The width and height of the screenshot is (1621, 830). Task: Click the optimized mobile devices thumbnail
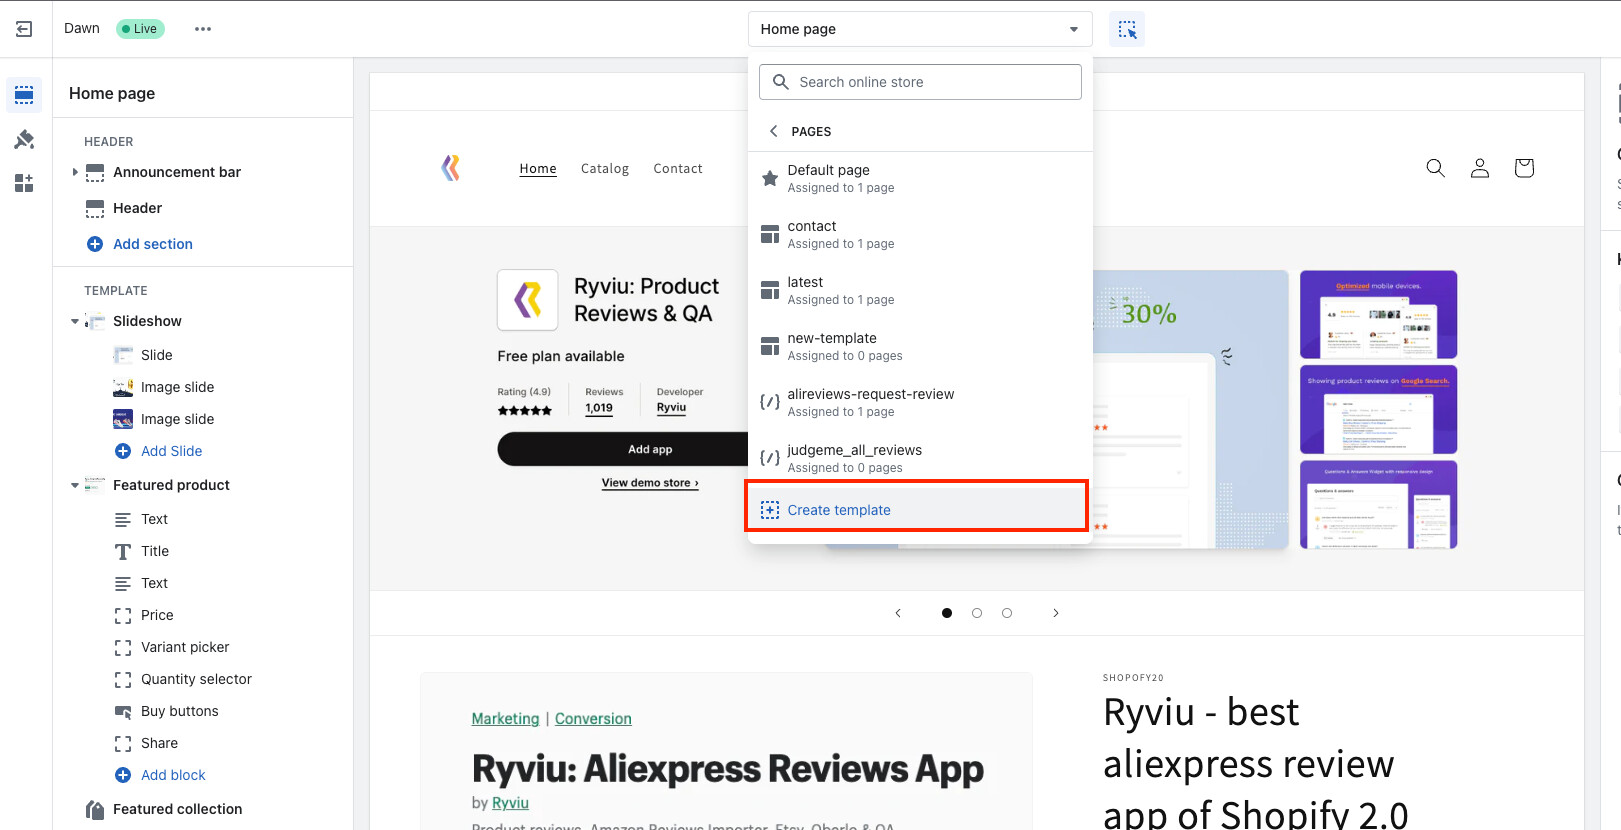[x=1378, y=314]
